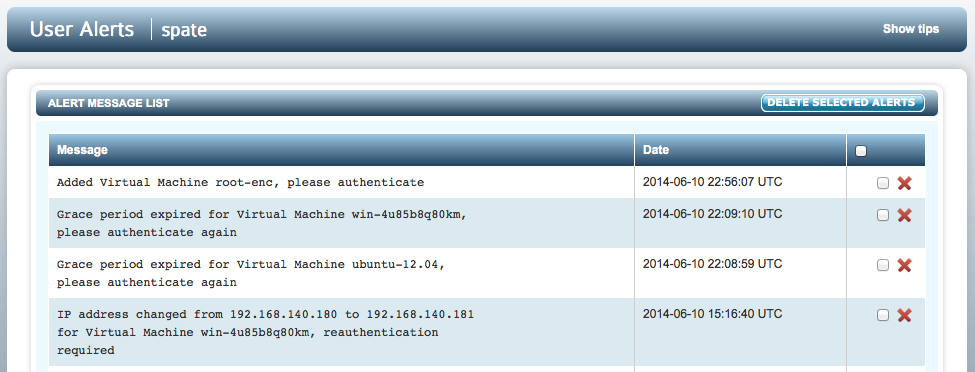Screen dimensions: 975x372
Task: Mark the ubuntu-12.04 alert checkbox
Action: [882, 265]
